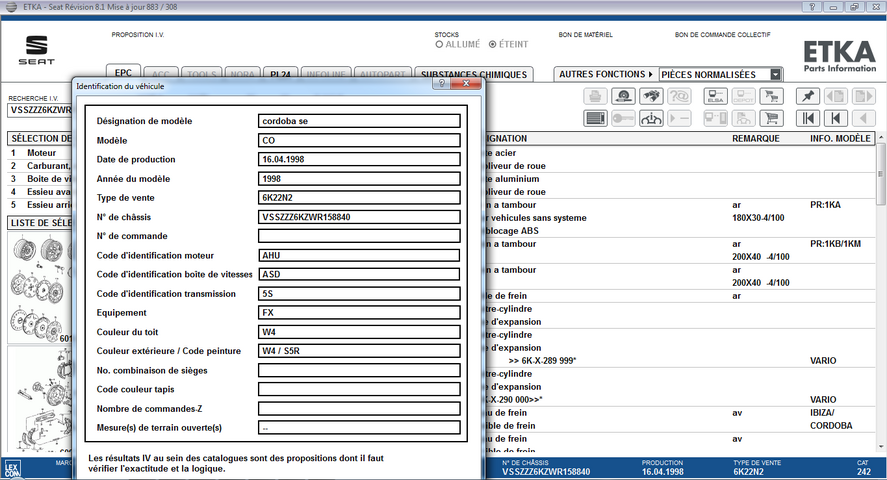Click the '>> 6K-X-289 999*' row
The width and height of the screenshot is (887, 480).
point(542,361)
